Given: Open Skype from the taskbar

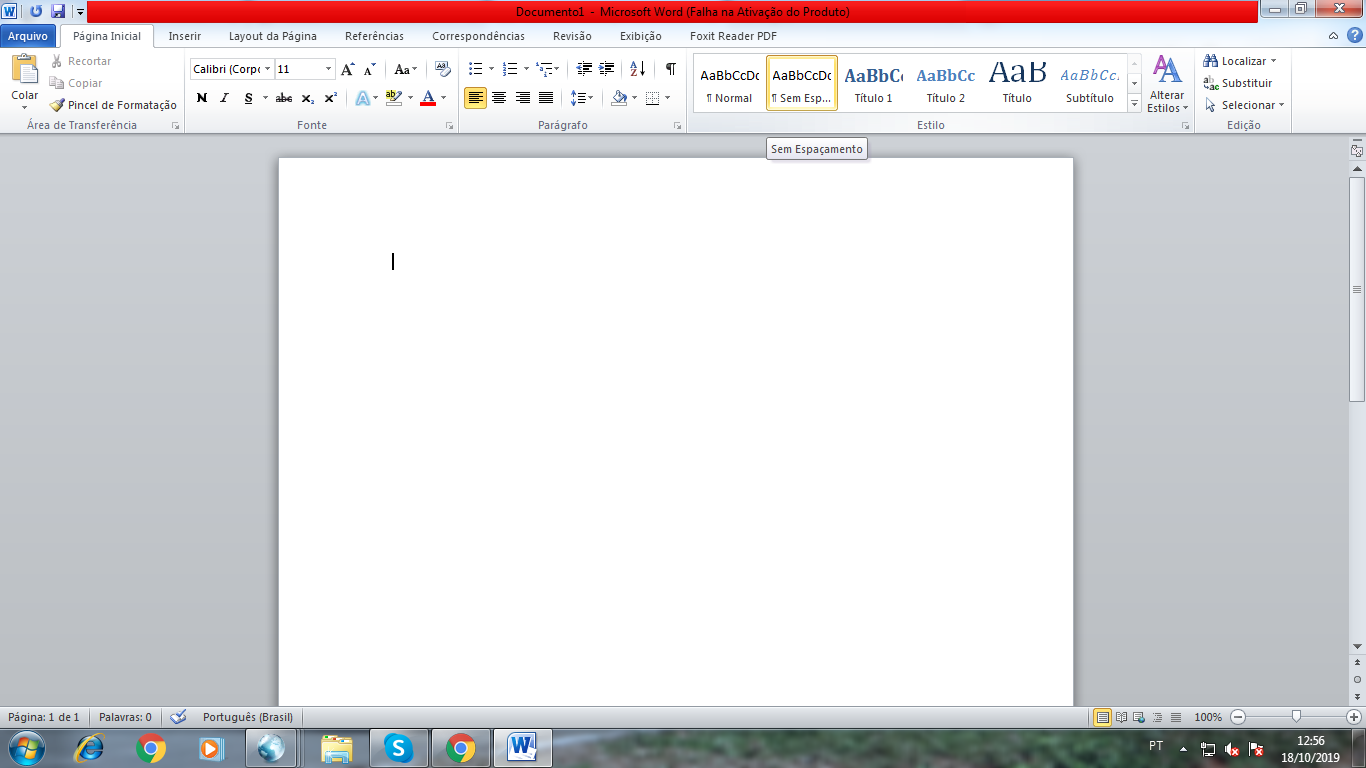Looking at the screenshot, I should tap(398, 748).
